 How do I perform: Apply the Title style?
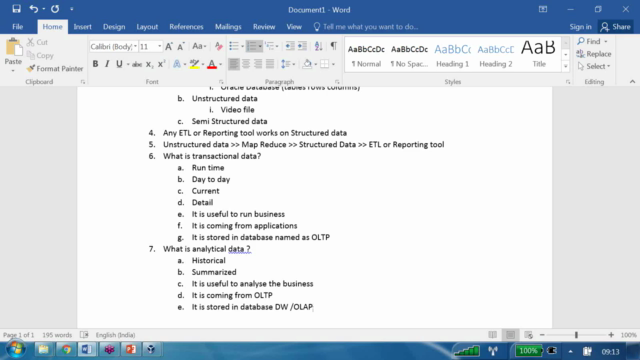click(x=539, y=56)
